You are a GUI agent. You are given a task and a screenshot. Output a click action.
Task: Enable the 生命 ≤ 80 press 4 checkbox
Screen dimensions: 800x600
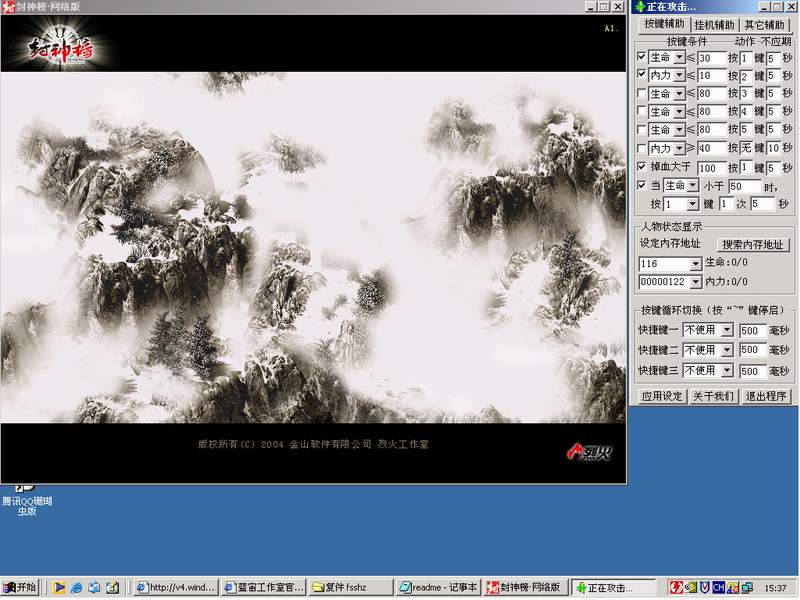coord(642,111)
